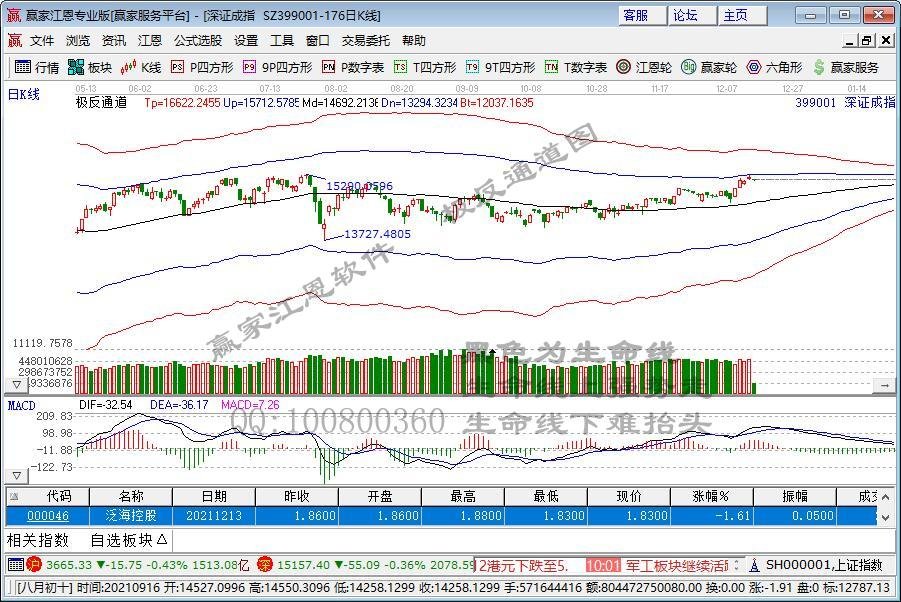Viewport: 901px width, 602px height.
Task: Open 赢家服务 from the toolbar
Action: [x=846, y=67]
